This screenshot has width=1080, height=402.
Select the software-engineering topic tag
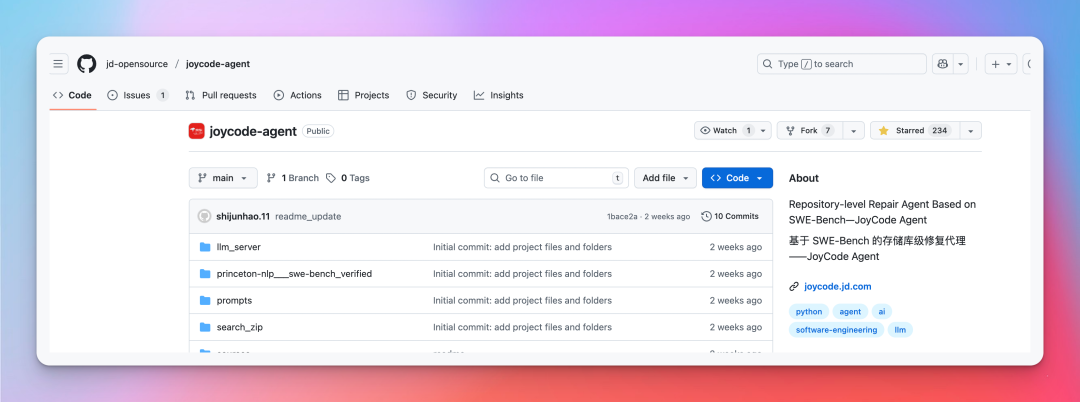point(836,330)
